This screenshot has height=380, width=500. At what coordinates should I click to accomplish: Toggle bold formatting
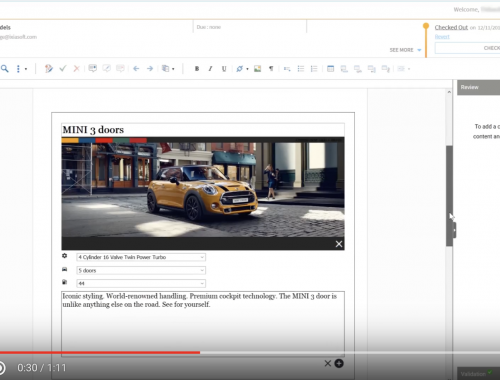197,69
